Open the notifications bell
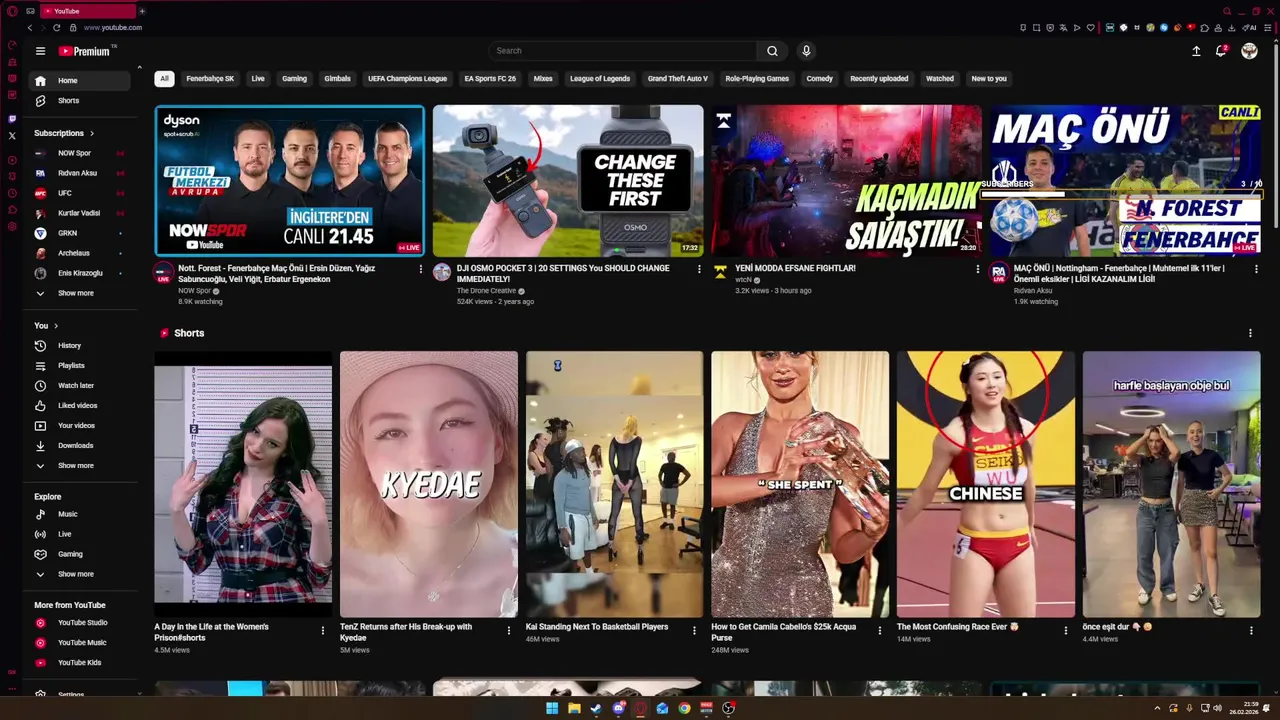 coord(1221,51)
